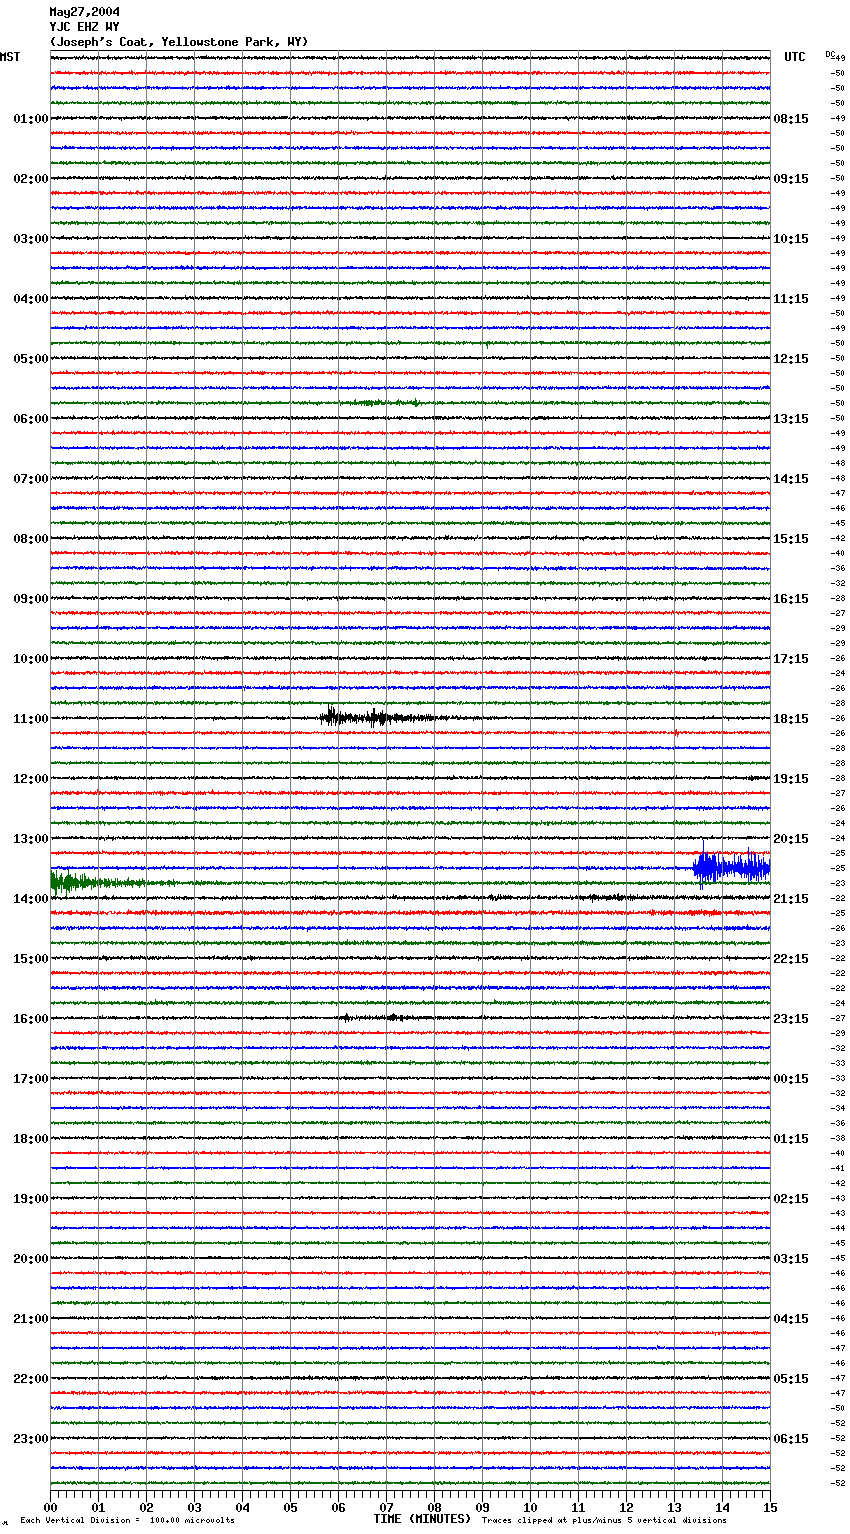Select the 14:00 MST time label
This screenshot has height=1534, width=850.
click(x=31, y=899)
